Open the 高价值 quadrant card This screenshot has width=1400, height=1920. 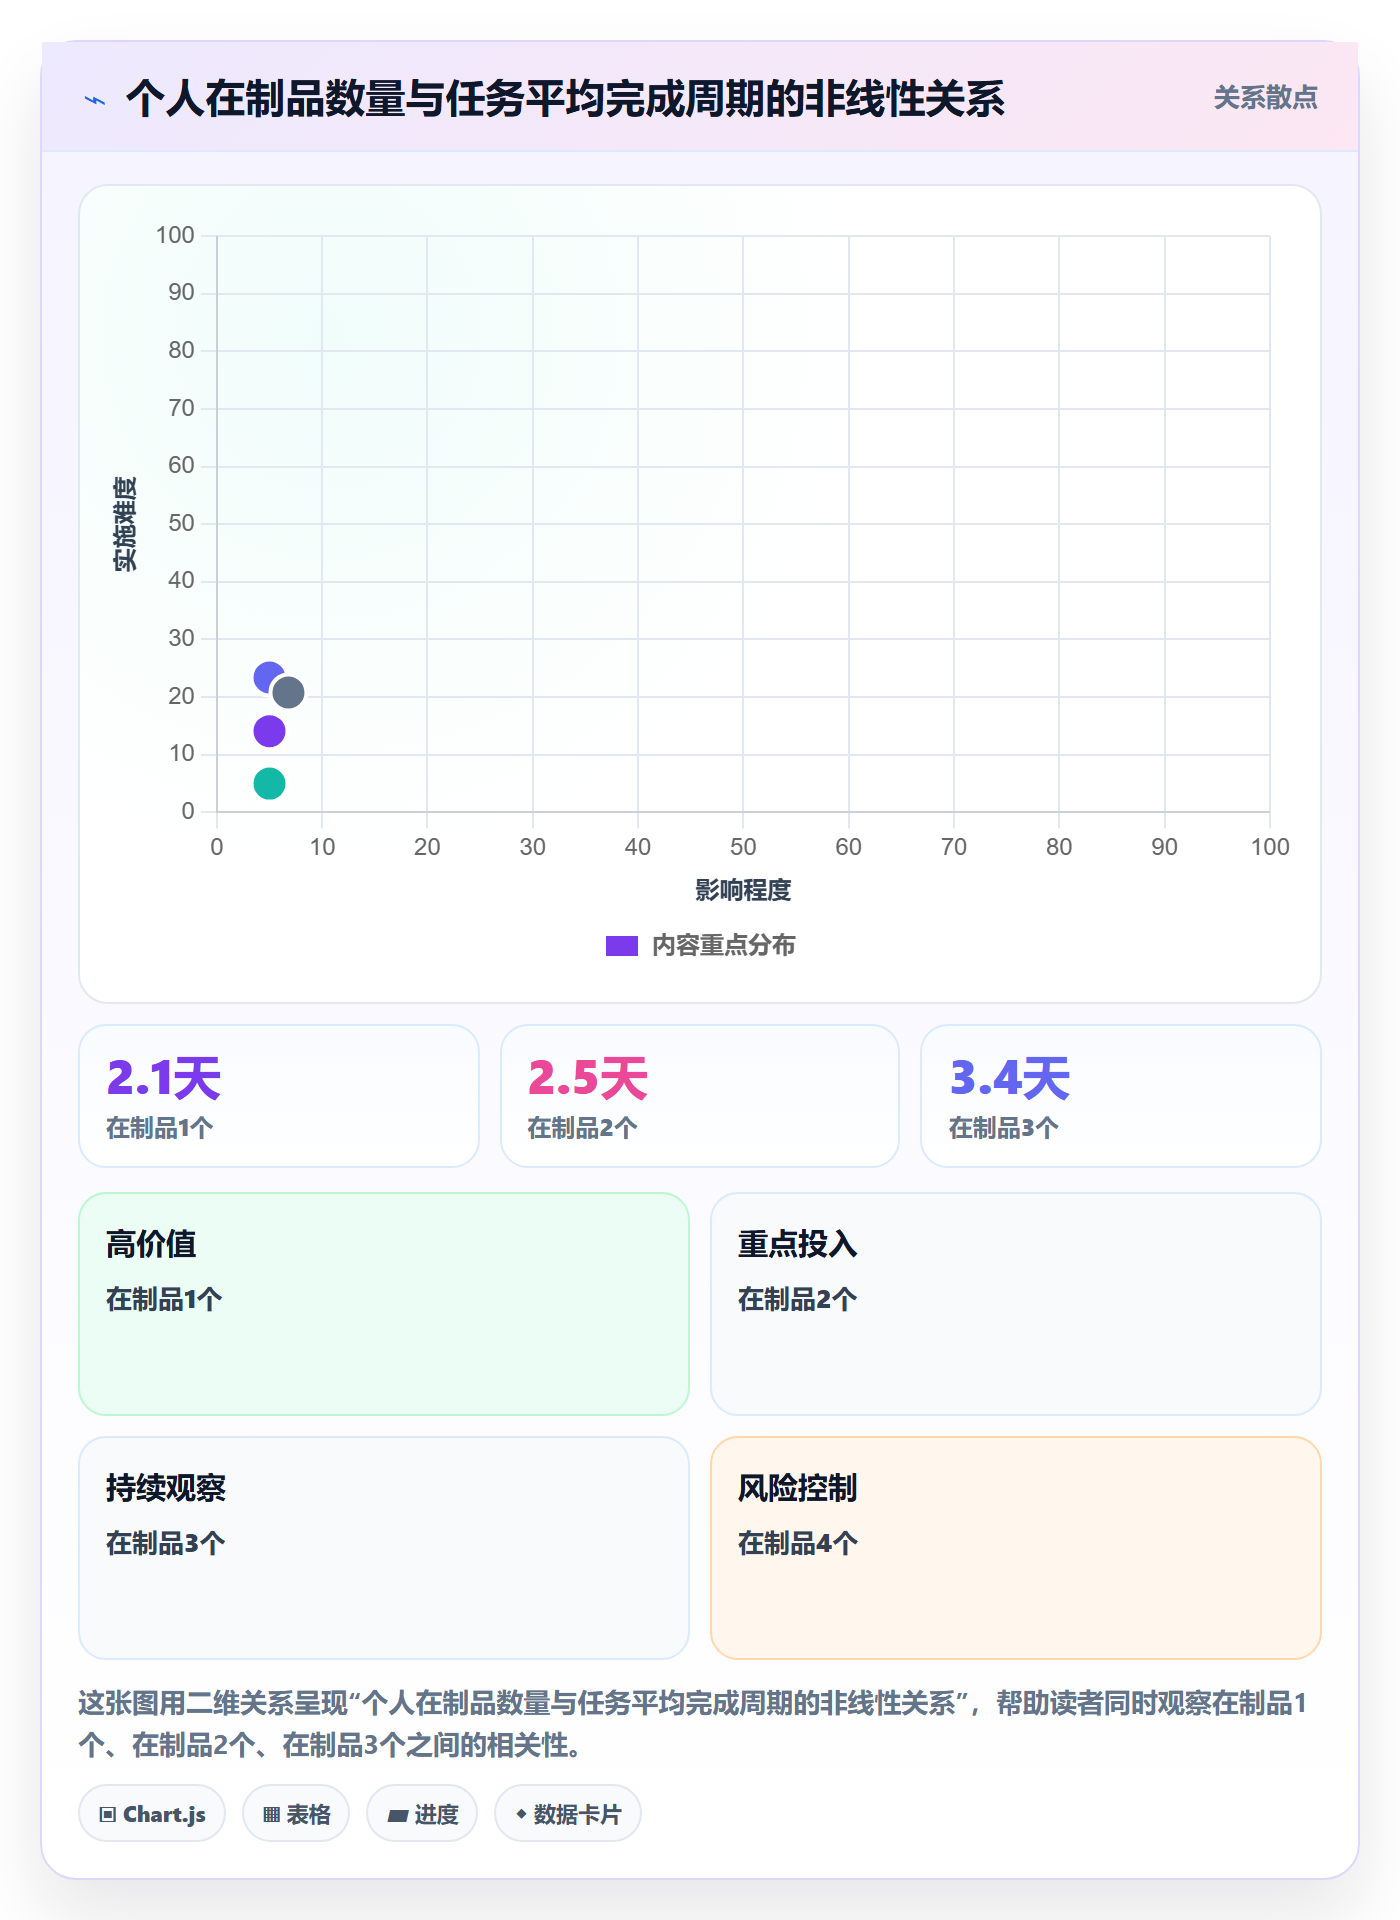pyautogui.click(x=384, y=1304)
